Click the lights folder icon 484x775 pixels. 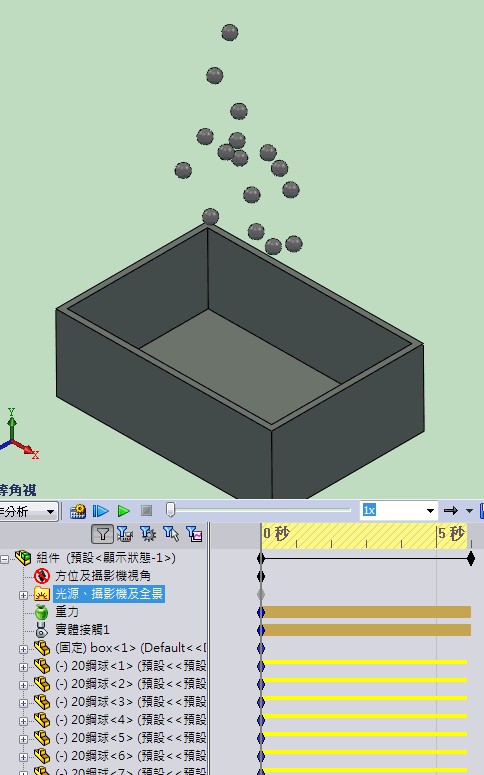click(x=42, y=594)
